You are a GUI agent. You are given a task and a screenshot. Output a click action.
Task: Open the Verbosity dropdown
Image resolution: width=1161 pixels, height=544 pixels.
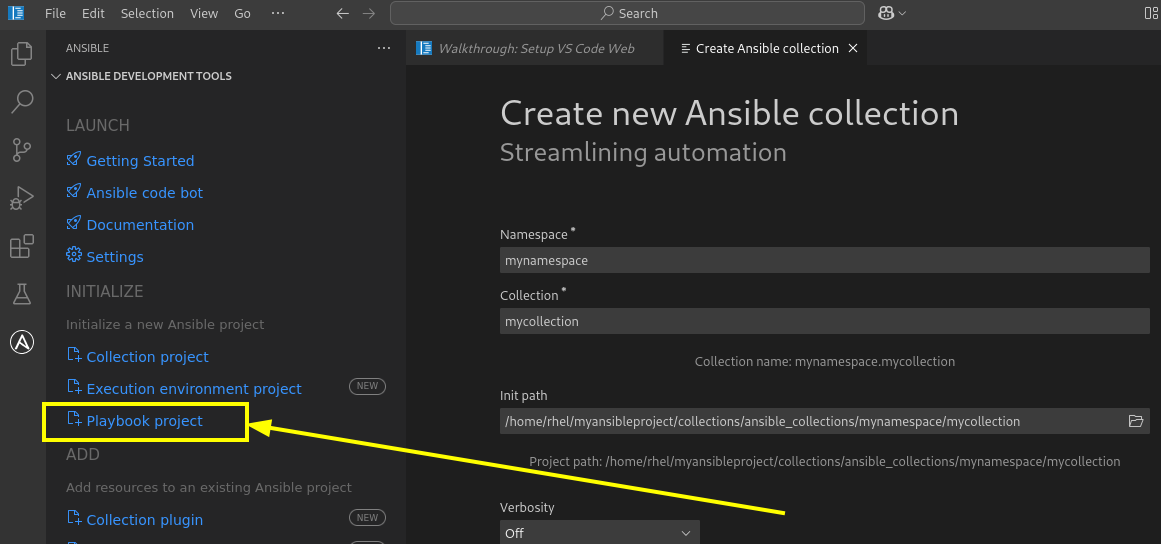pos(599,532)
